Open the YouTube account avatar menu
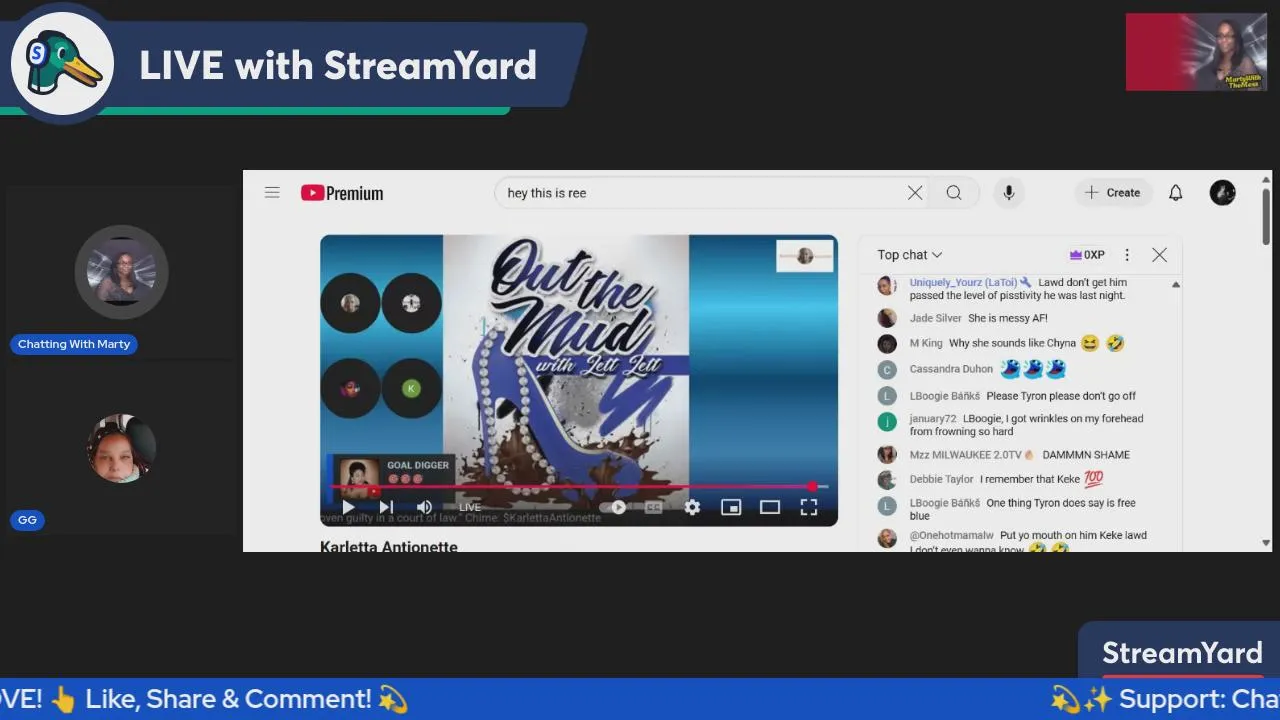1280x720 pixels. point(1223,193)
